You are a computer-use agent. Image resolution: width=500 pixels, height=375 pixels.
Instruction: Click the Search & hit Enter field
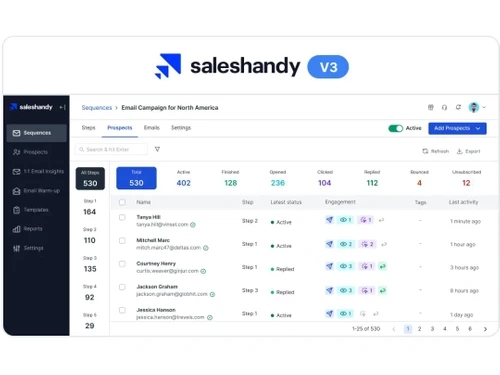point(111,149)
